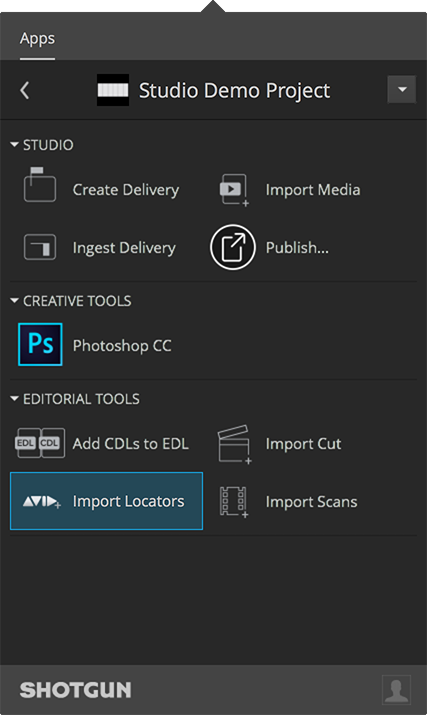Screen dimensions: 427x715
Task: Click the Import Scans filmstrip icon
Action: coord(234,502)
